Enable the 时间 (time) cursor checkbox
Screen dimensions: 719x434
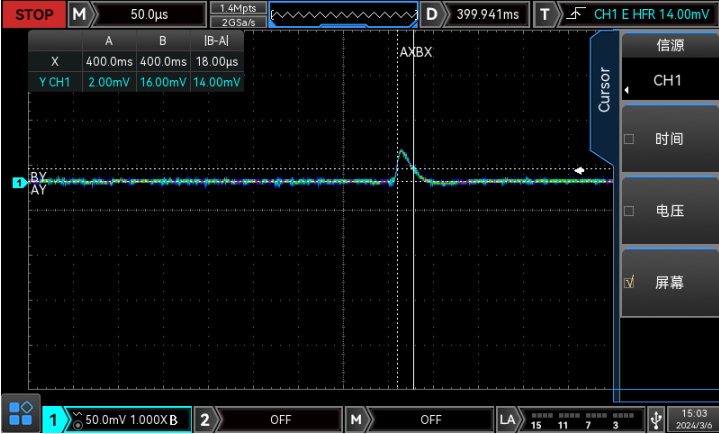point(629,139)
